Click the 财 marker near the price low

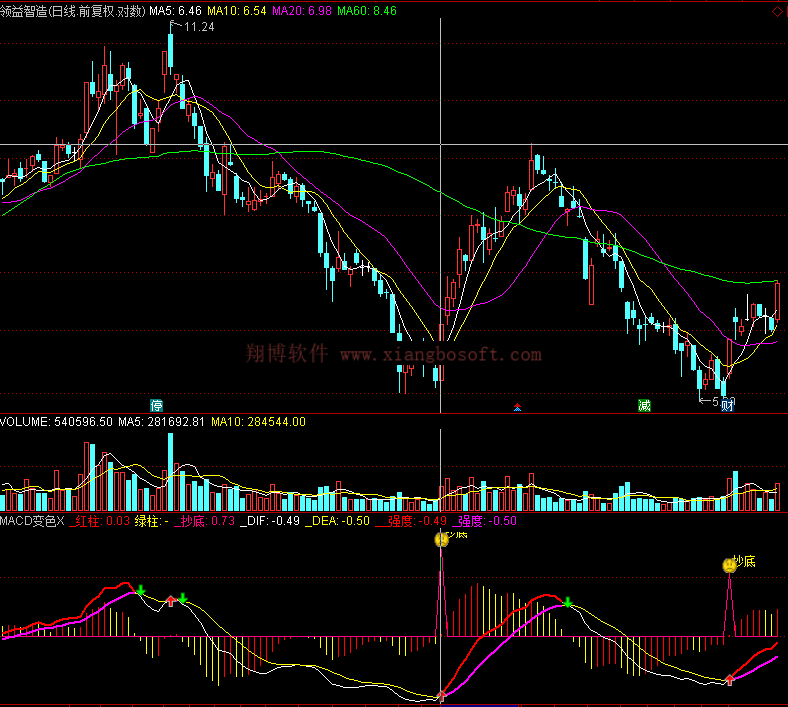tap(728, 406)
